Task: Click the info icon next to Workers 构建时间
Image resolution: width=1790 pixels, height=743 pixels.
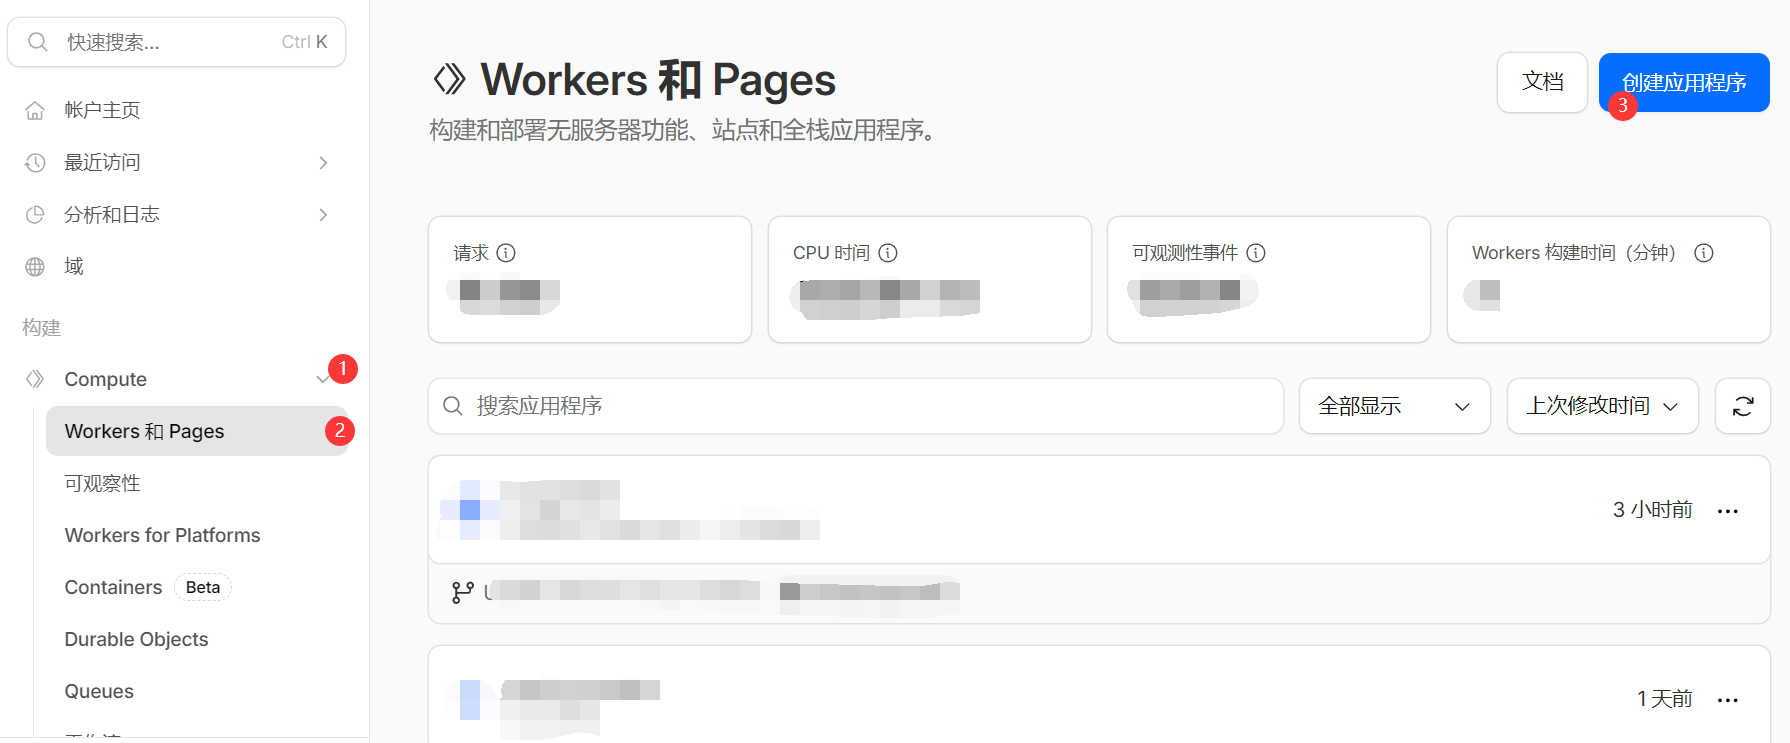Action: coord(1704,253)
